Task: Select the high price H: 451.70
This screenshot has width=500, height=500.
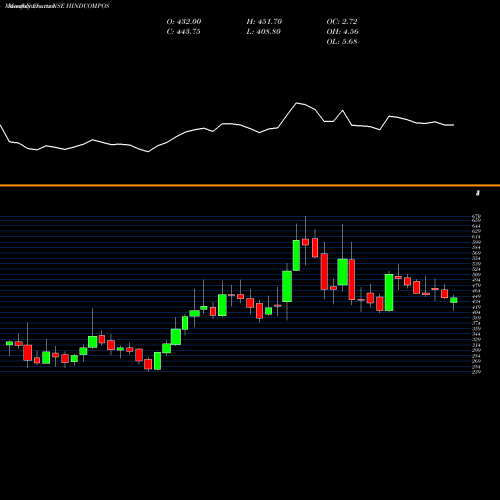Action: point(264,21)
